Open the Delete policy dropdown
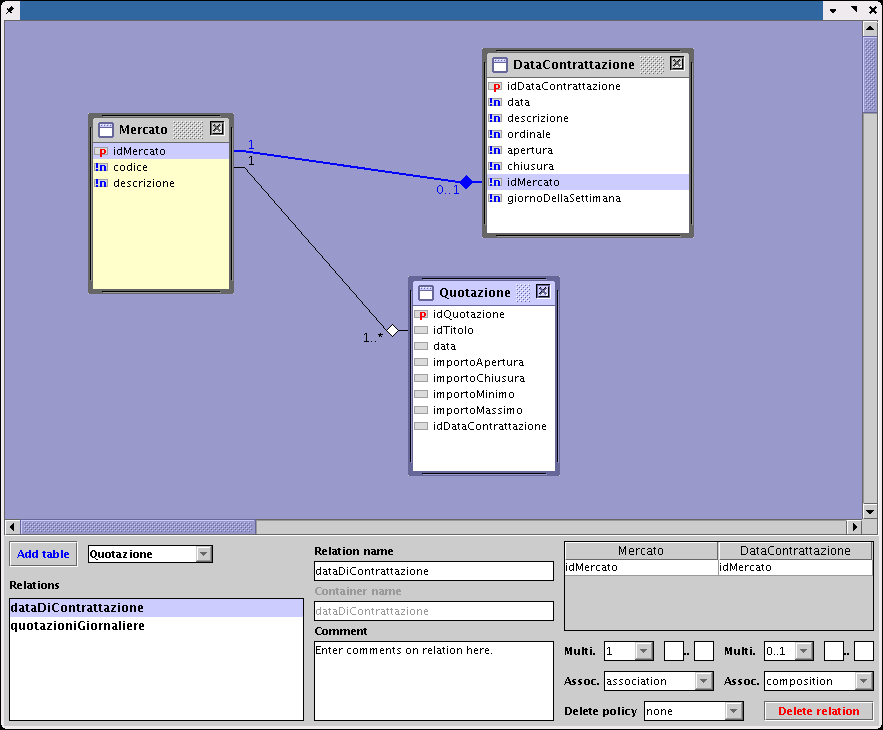This screenshot has height=730, width=883. (x=733, y=711)
